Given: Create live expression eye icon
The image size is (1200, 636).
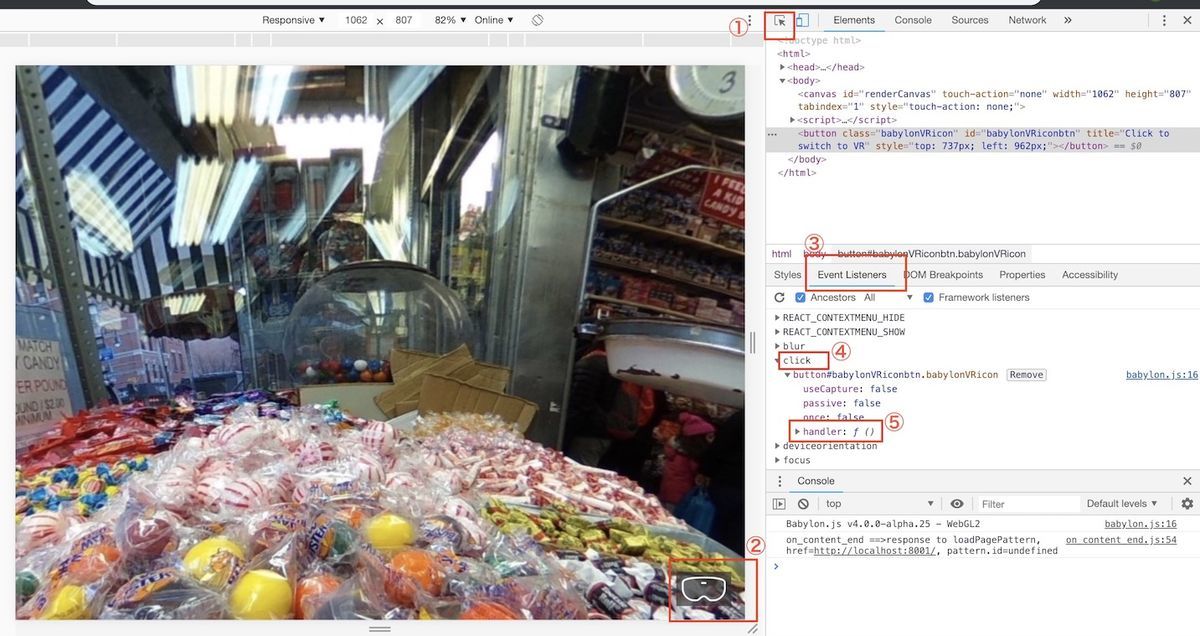Looking at the screenshot, I should coord(957,504).
